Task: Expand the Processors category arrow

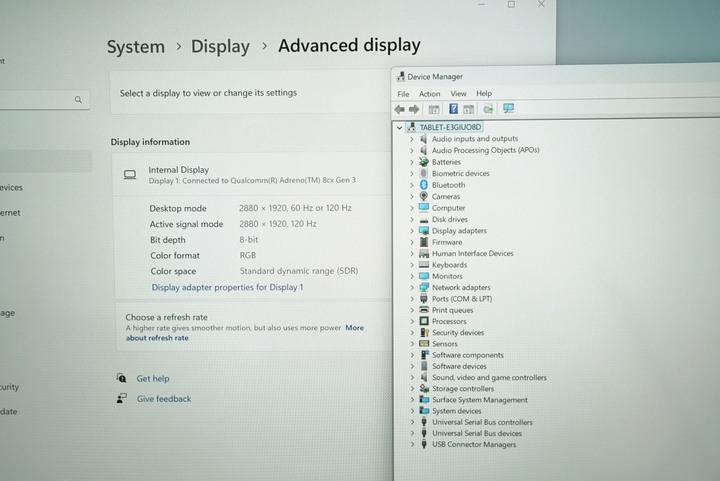Action: pyautogui.click(x=411, y=322)
